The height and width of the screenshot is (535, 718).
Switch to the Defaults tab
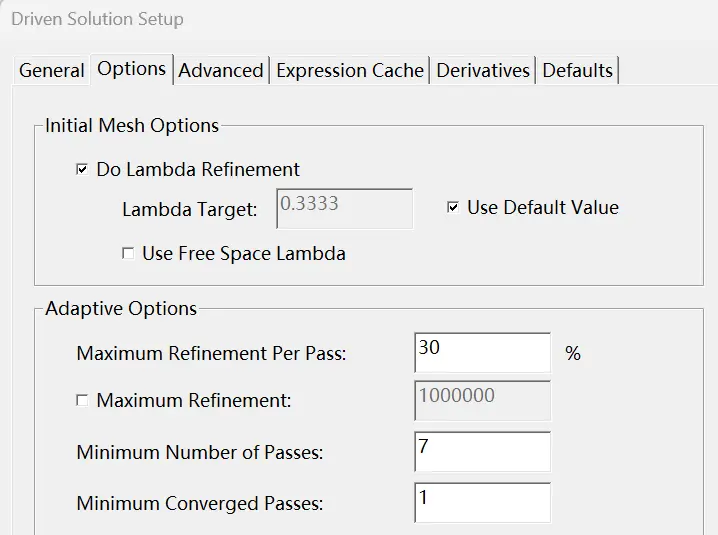coord(577,71)
